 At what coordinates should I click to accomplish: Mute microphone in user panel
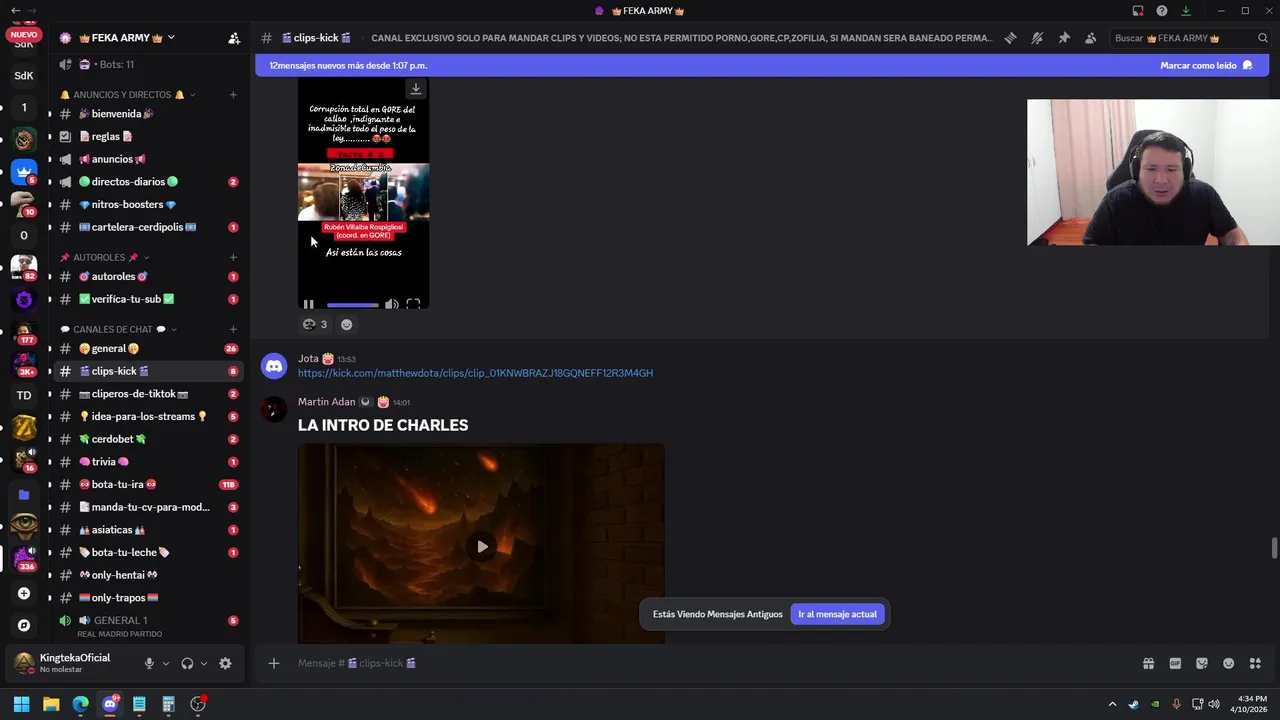pos(149,663)
